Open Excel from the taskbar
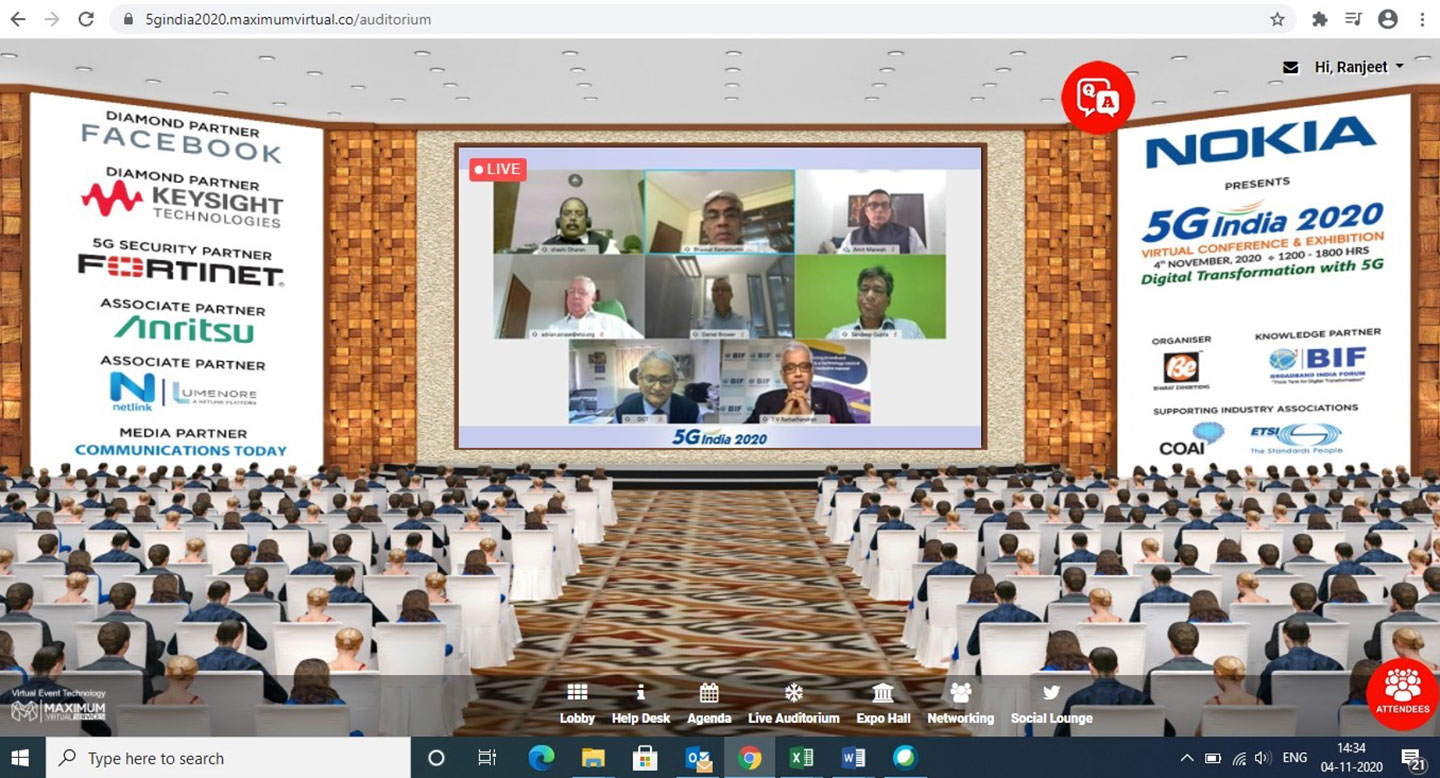Image resolution: width=1440 pixels, height=778 pixels. point(801,758)
